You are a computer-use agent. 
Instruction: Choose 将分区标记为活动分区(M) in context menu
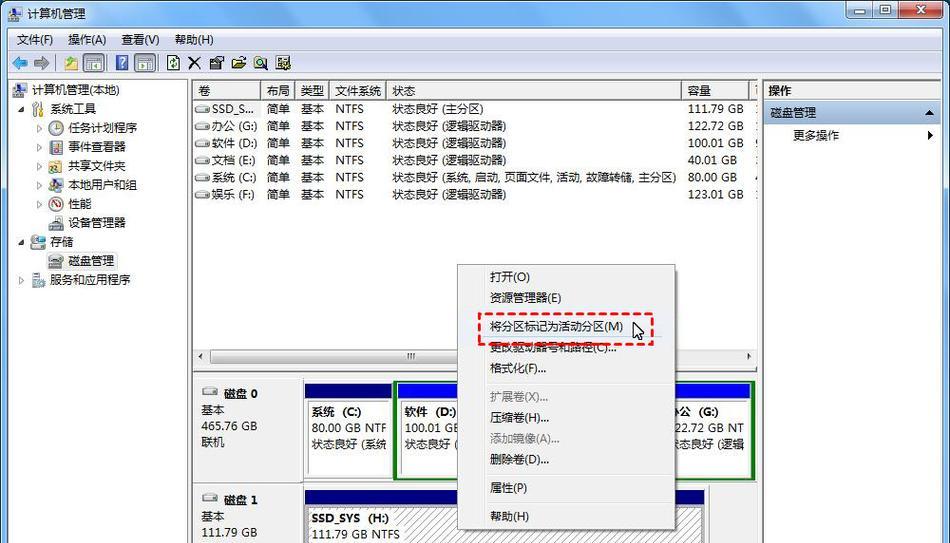566,327
